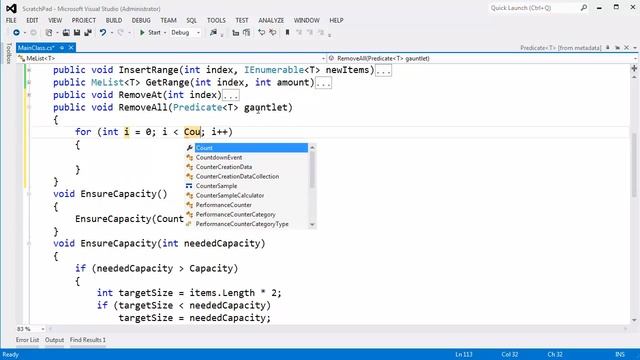640x360 pixels.
Task: Click the uncomment selection toolbar icon
Action: (273, 33)
